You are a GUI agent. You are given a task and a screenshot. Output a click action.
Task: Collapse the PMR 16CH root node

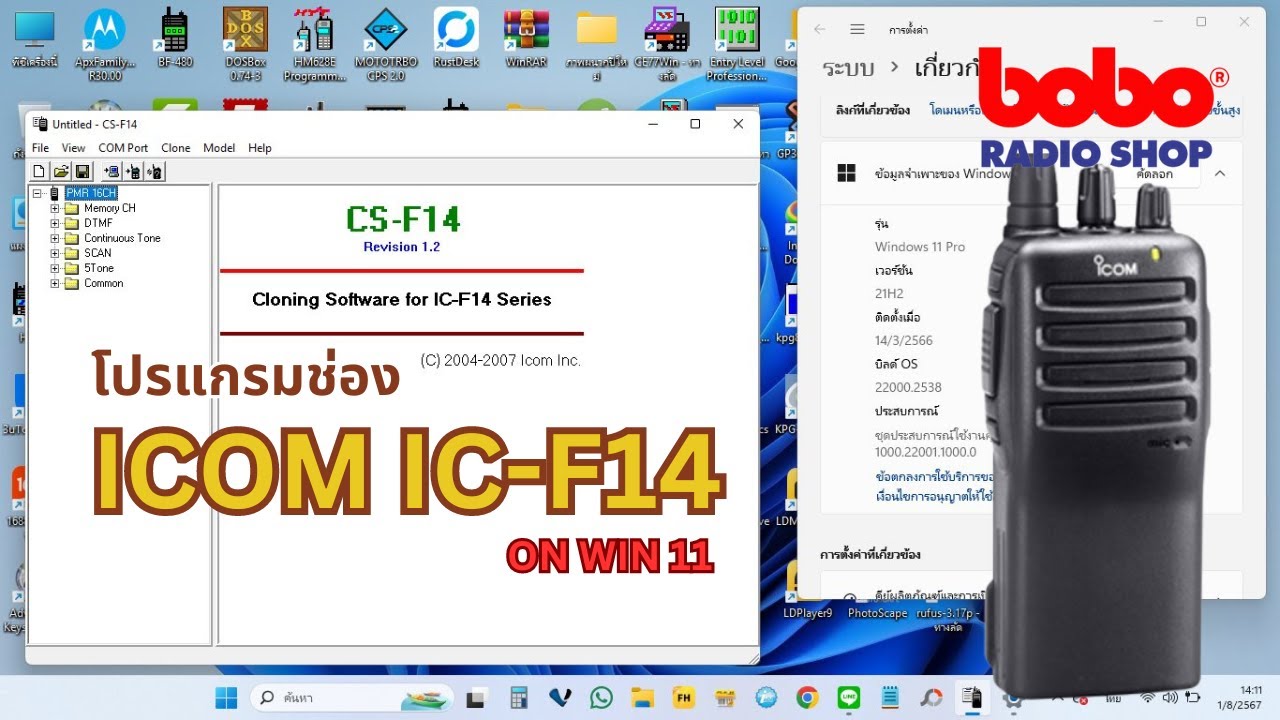point(37,193)
